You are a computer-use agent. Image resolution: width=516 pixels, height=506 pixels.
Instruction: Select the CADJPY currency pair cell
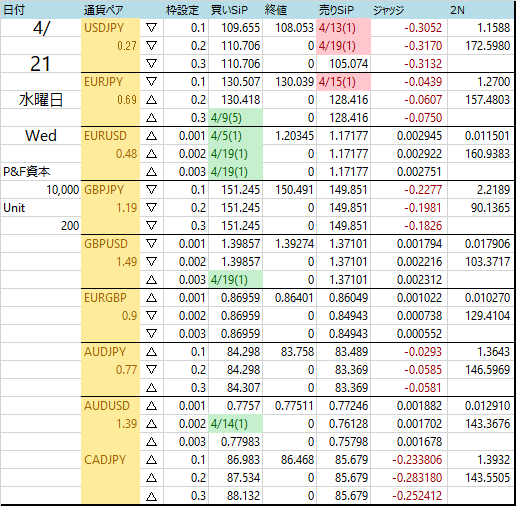click(111, 460)
